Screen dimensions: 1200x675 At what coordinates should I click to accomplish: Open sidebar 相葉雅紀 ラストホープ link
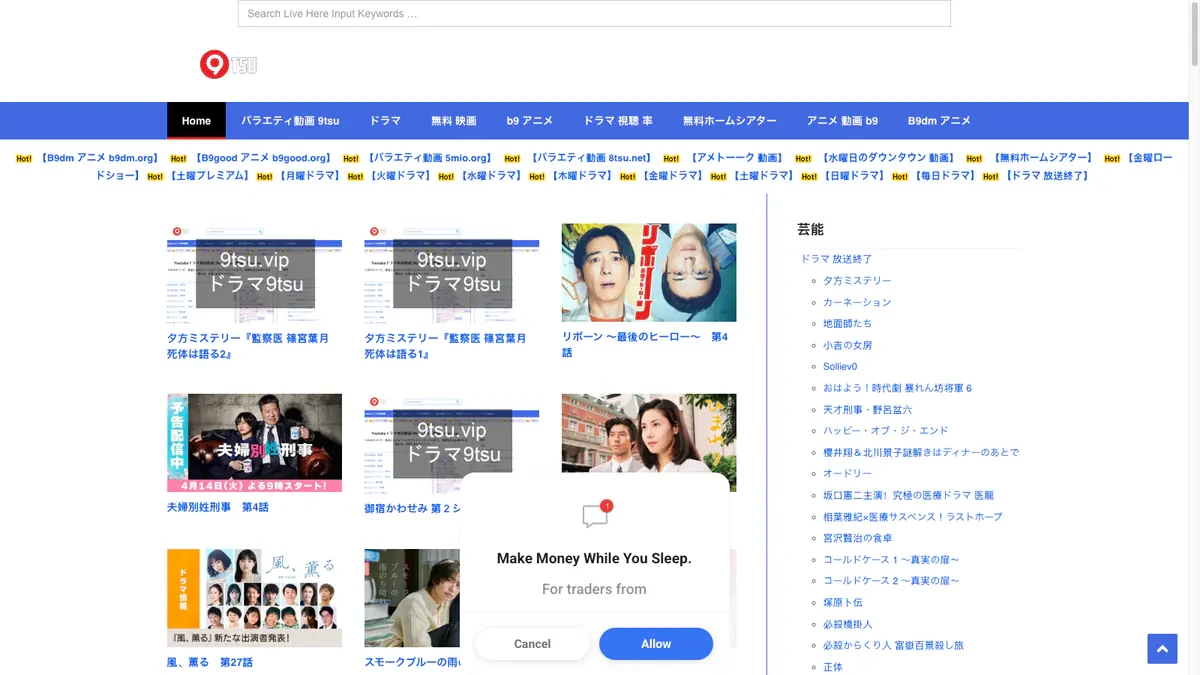912,517
